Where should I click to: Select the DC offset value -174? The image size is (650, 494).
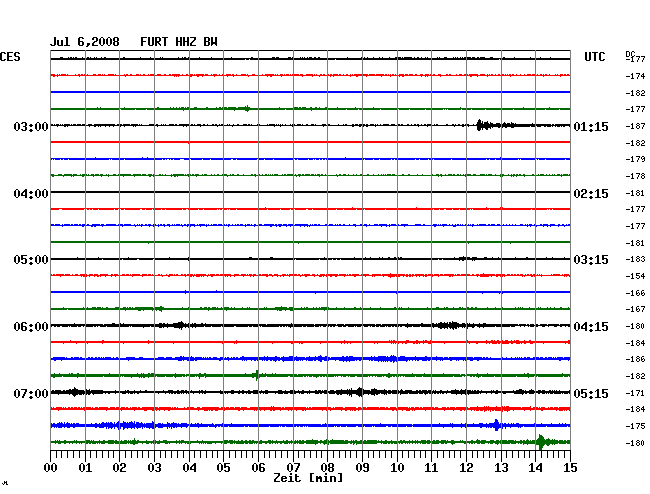[635, 76]
